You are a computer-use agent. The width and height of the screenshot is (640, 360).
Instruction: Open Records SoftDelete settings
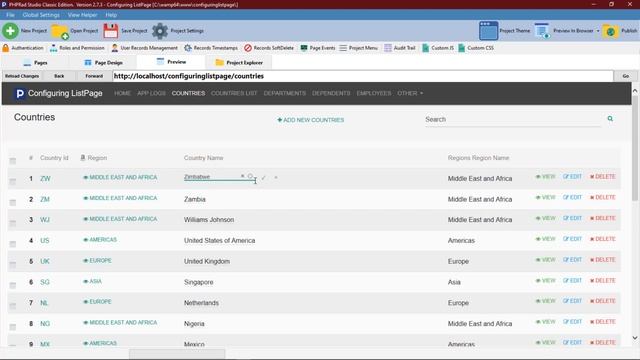click(269, 48)
